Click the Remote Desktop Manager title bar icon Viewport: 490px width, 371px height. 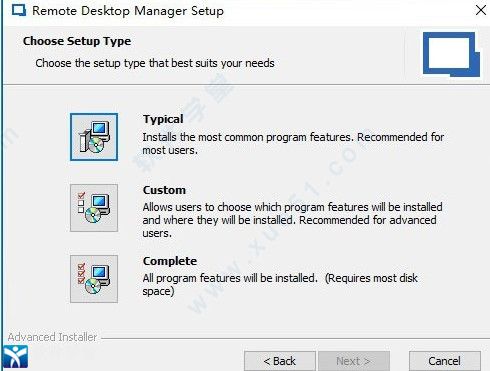[x=18, y=11]
